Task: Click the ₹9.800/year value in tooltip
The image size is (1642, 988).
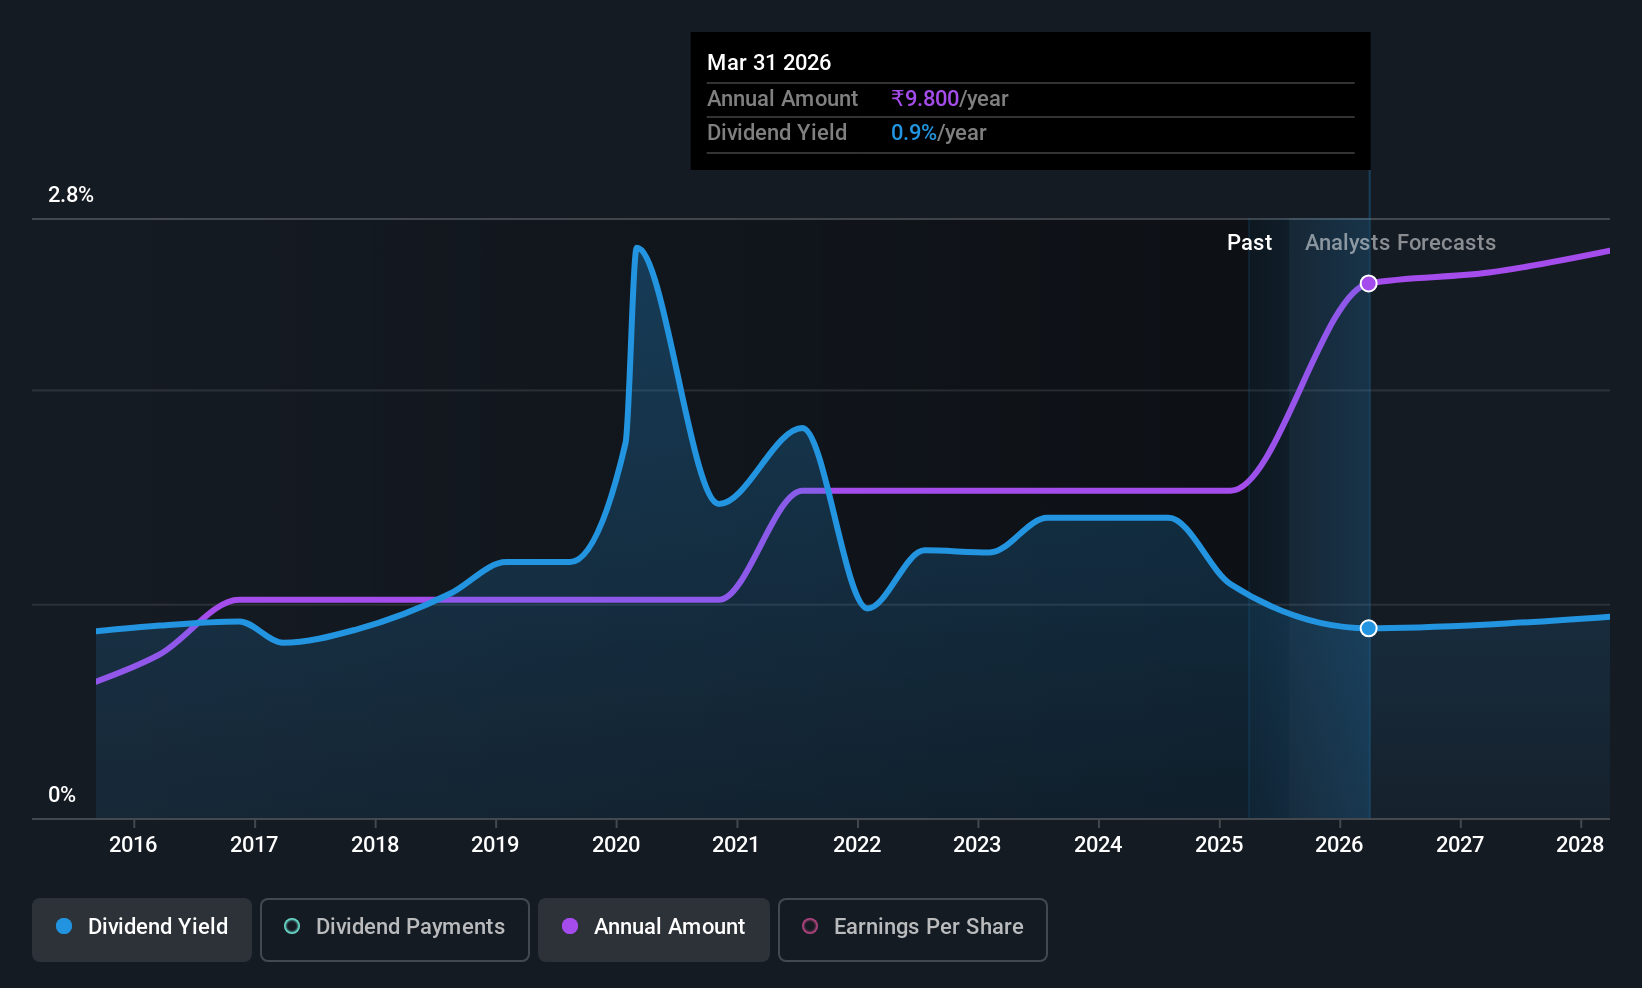Action: click(x=949, y=98)
